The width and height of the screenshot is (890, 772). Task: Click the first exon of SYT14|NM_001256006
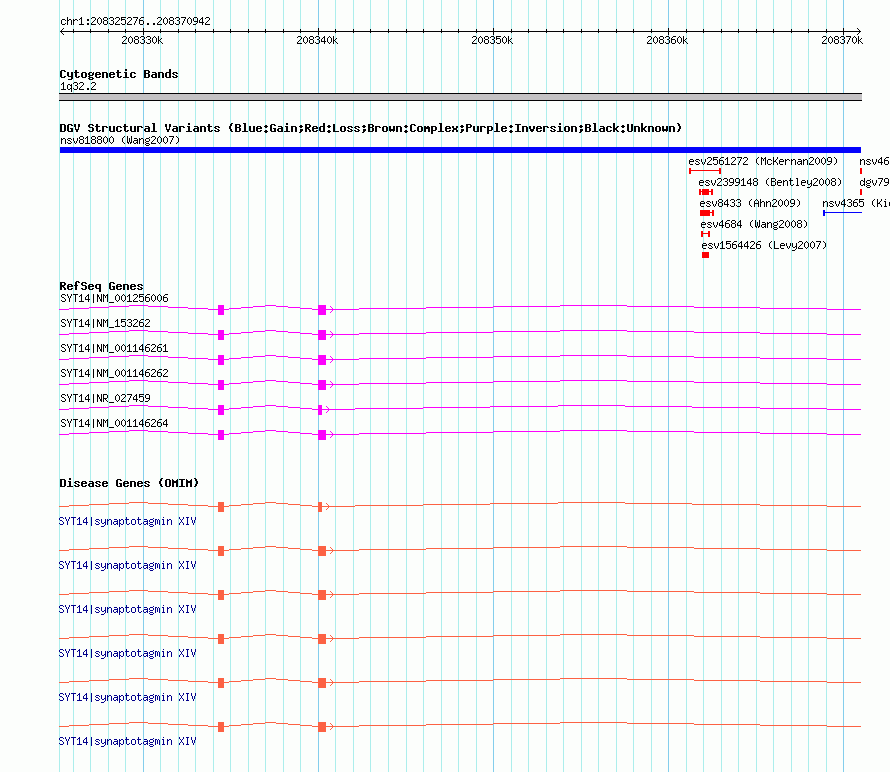221,310
